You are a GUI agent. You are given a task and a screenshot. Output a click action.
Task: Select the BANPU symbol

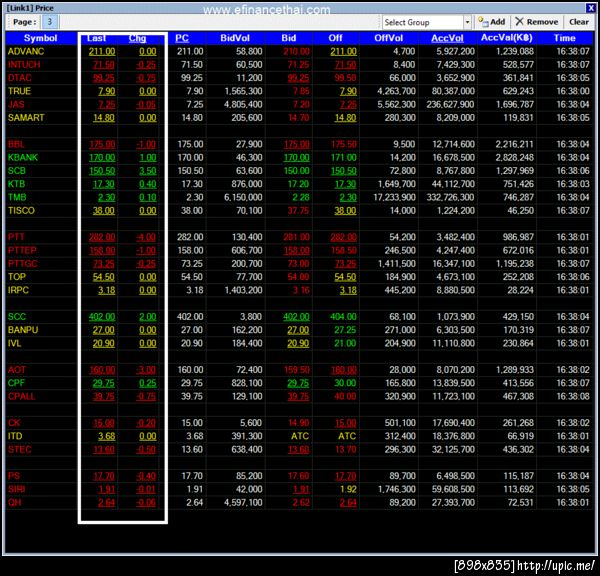click(x=23, y=330)
